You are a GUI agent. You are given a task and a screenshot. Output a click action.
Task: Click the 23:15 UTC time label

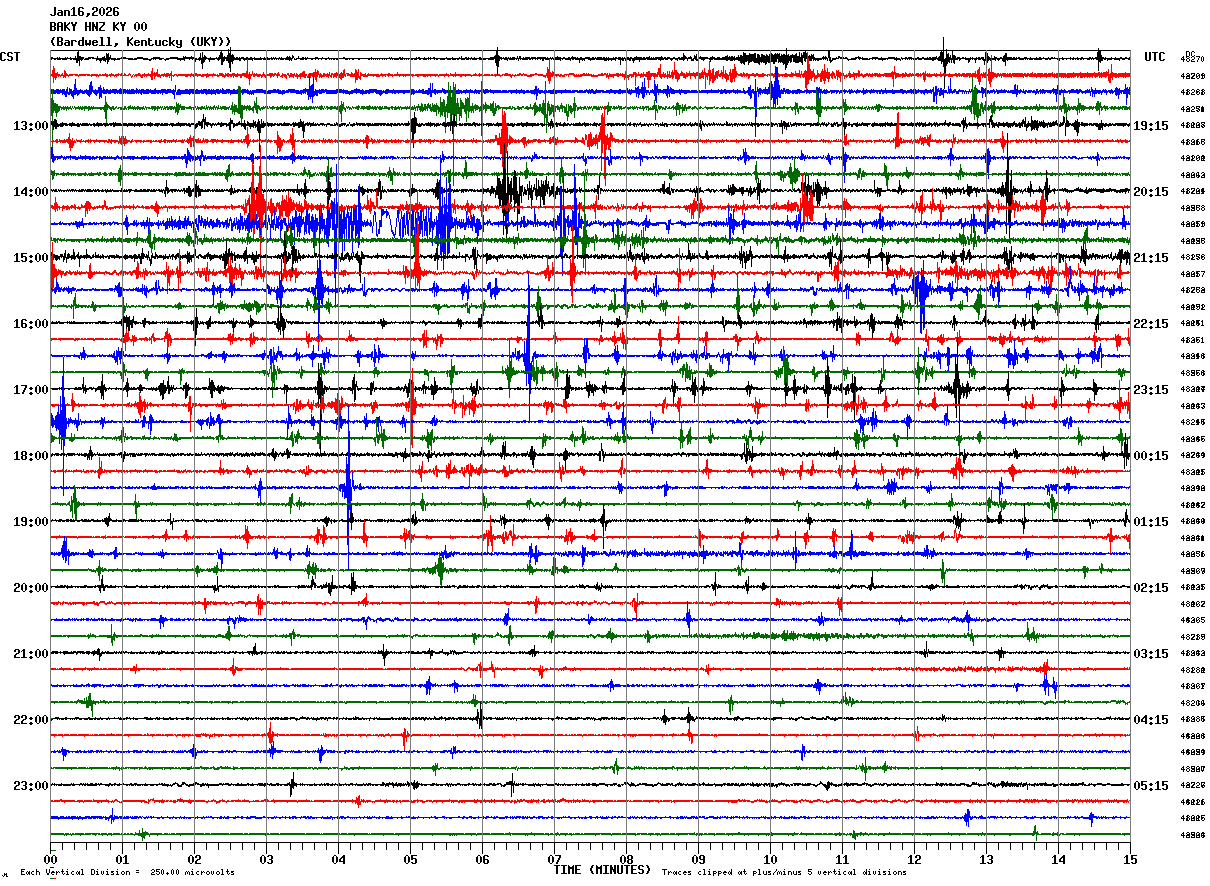click(1151, 390)
